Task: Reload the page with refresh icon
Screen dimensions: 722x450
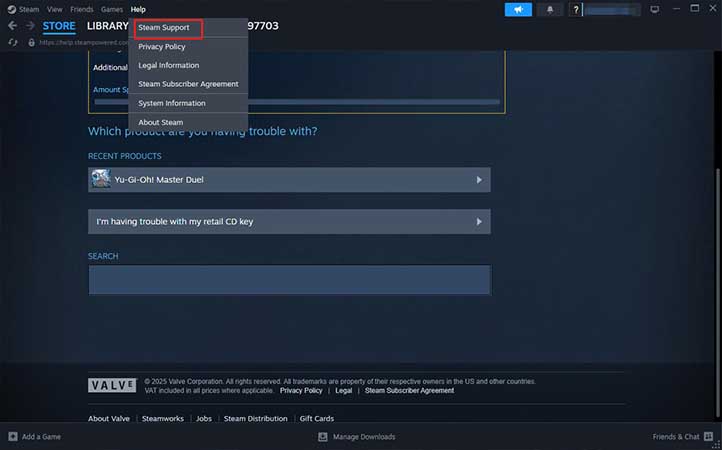Action: click(x=13, y=42)
